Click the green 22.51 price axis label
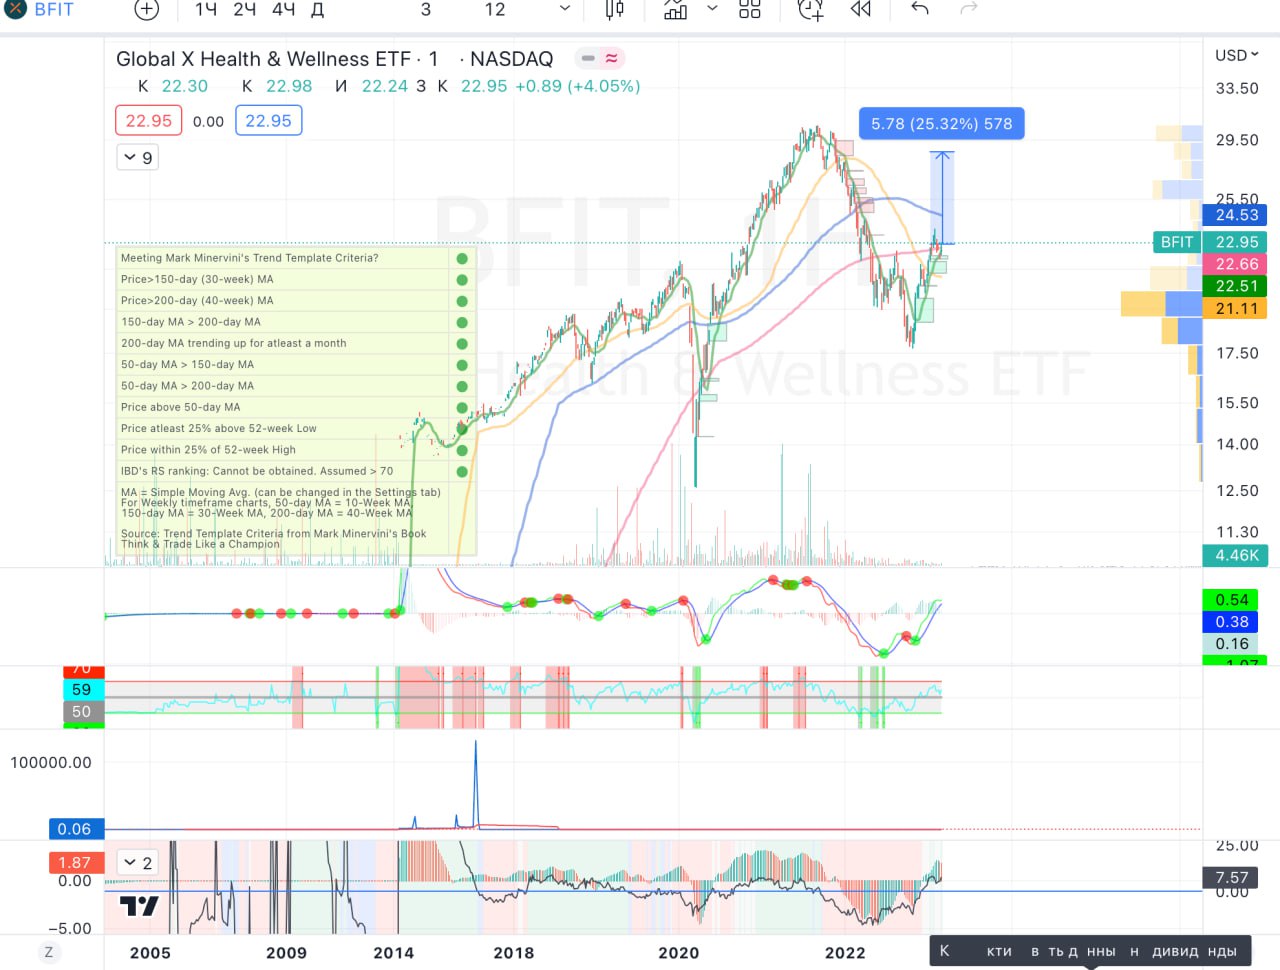This screenshot has width=1280, height=970. click(1235, 286)
